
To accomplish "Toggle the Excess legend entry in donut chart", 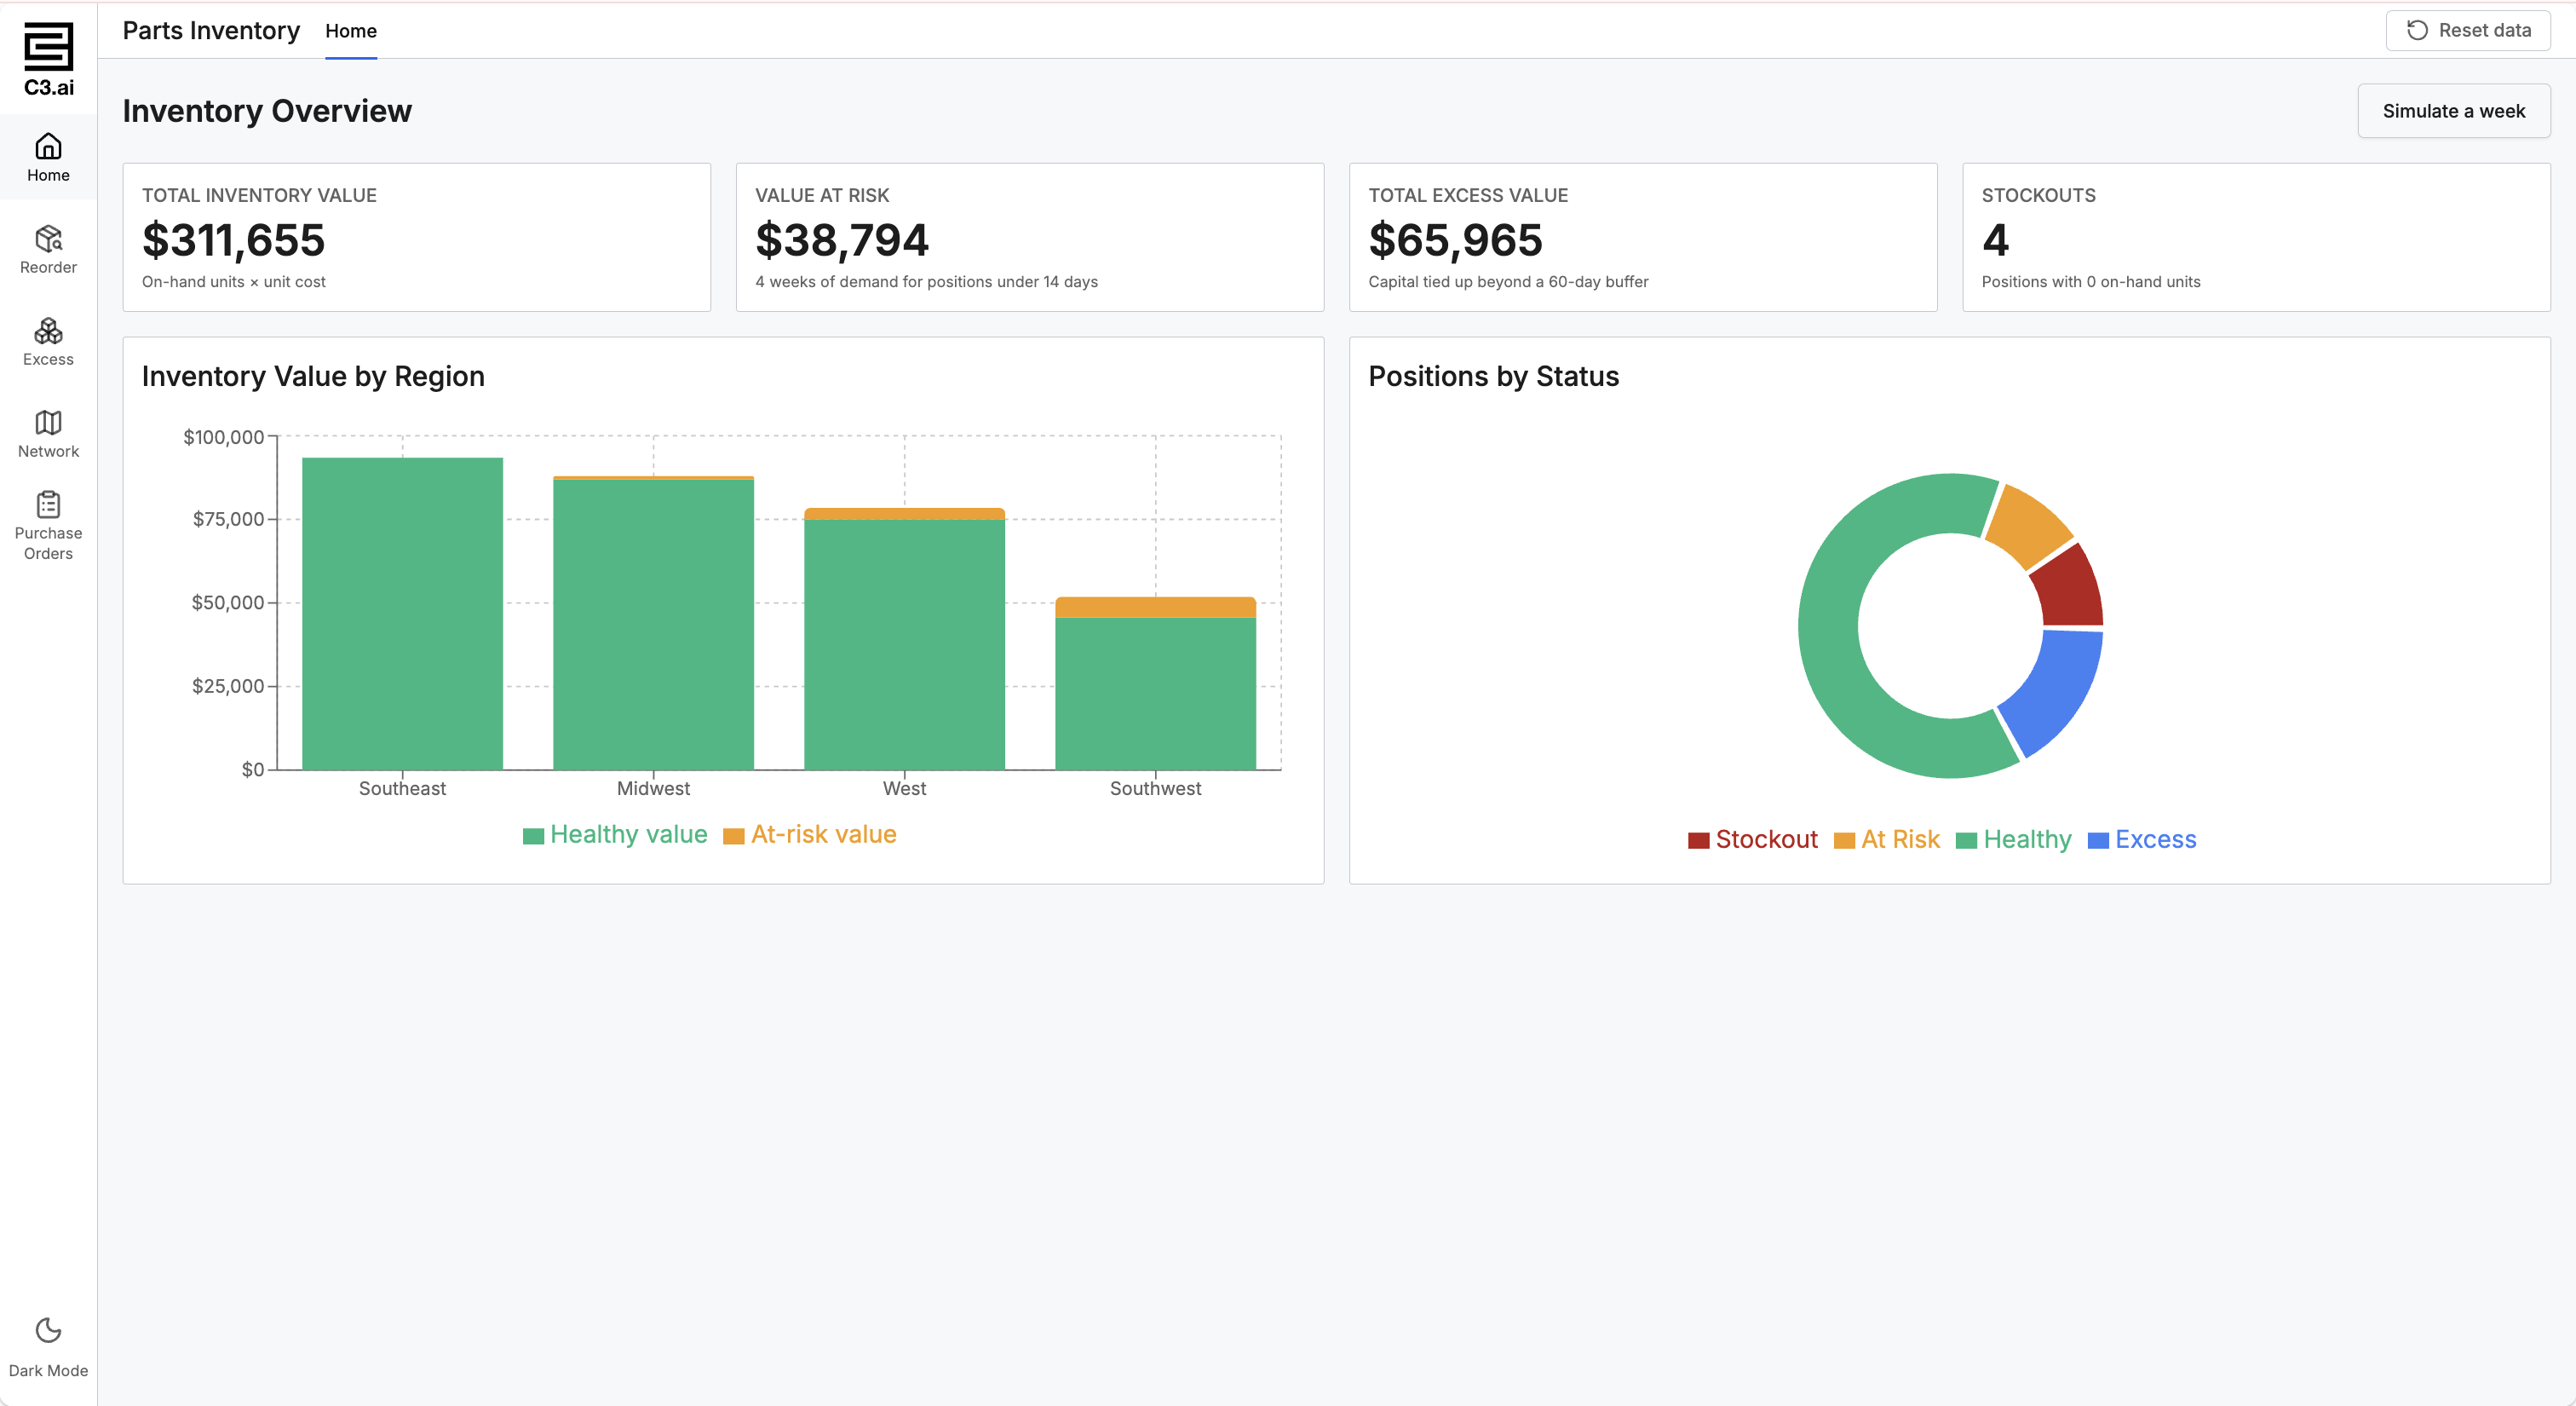I will [2142, 840].
